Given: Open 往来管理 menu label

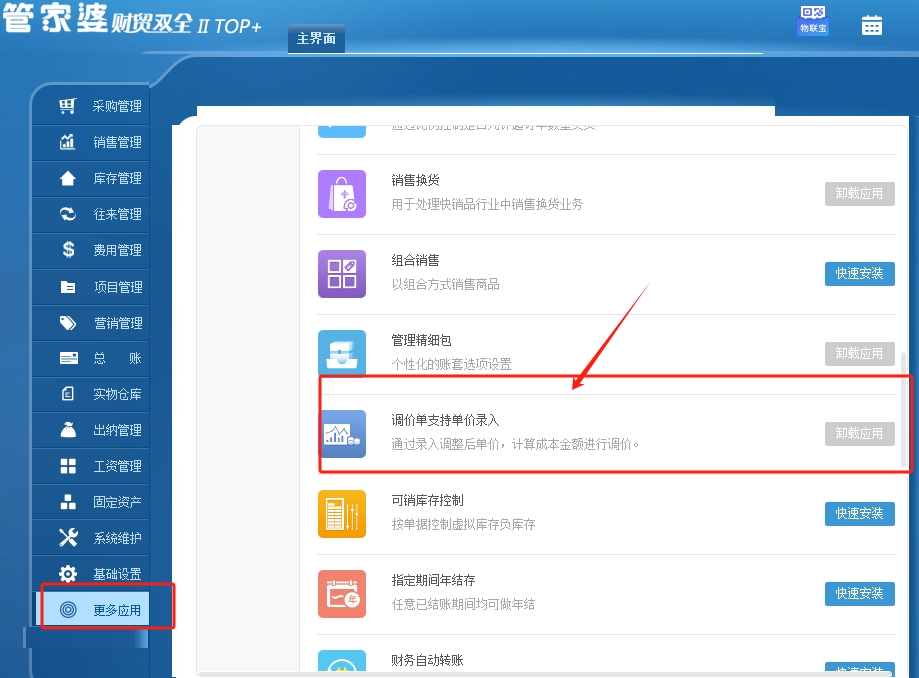Looking at the screenshot, I should pyautogui.click(x=117, y=214).
